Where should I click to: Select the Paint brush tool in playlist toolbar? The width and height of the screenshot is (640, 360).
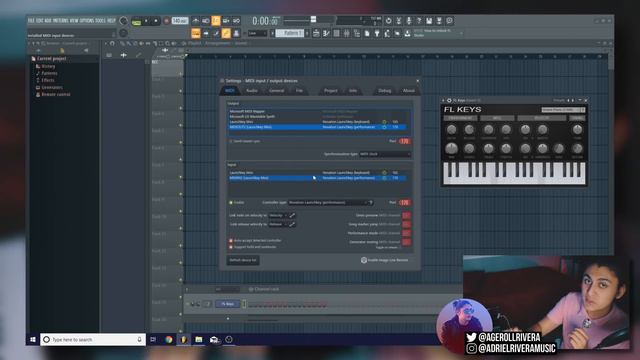point(129,43)
